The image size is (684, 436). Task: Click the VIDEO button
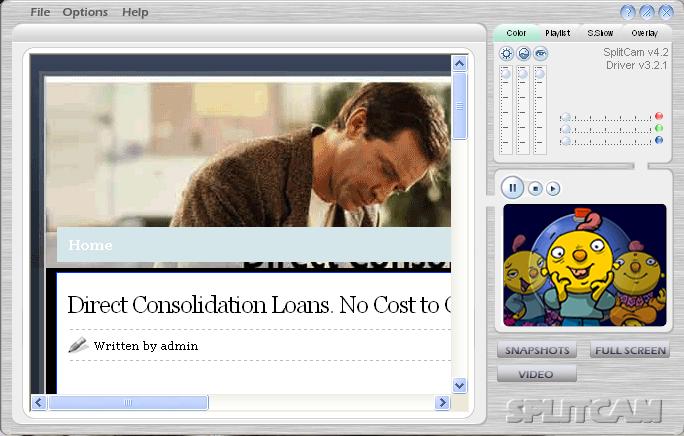click(537, 374)
